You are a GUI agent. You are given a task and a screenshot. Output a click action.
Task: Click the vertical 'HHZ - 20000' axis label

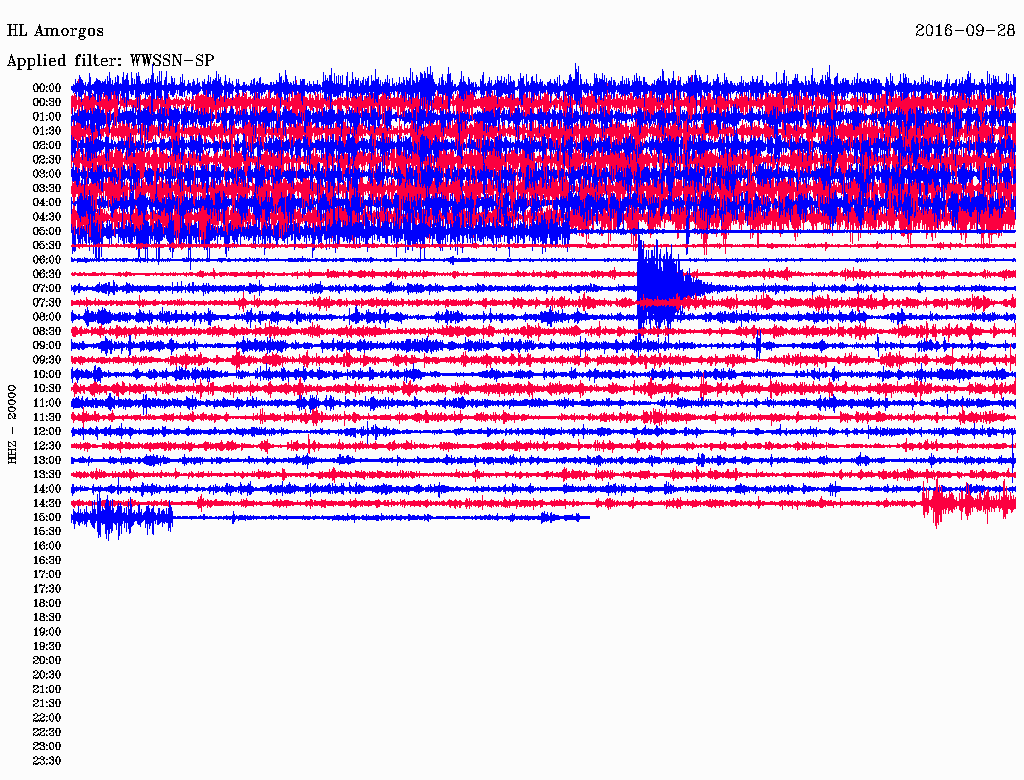point(12,424)
